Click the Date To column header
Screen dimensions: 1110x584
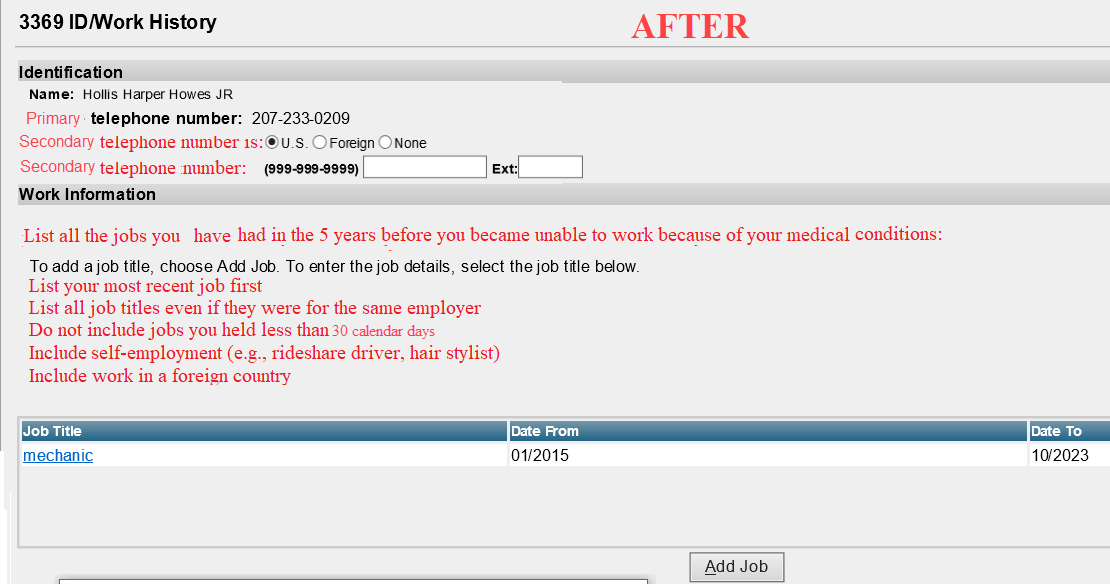pyautogui.click(x=1069, y=431)
